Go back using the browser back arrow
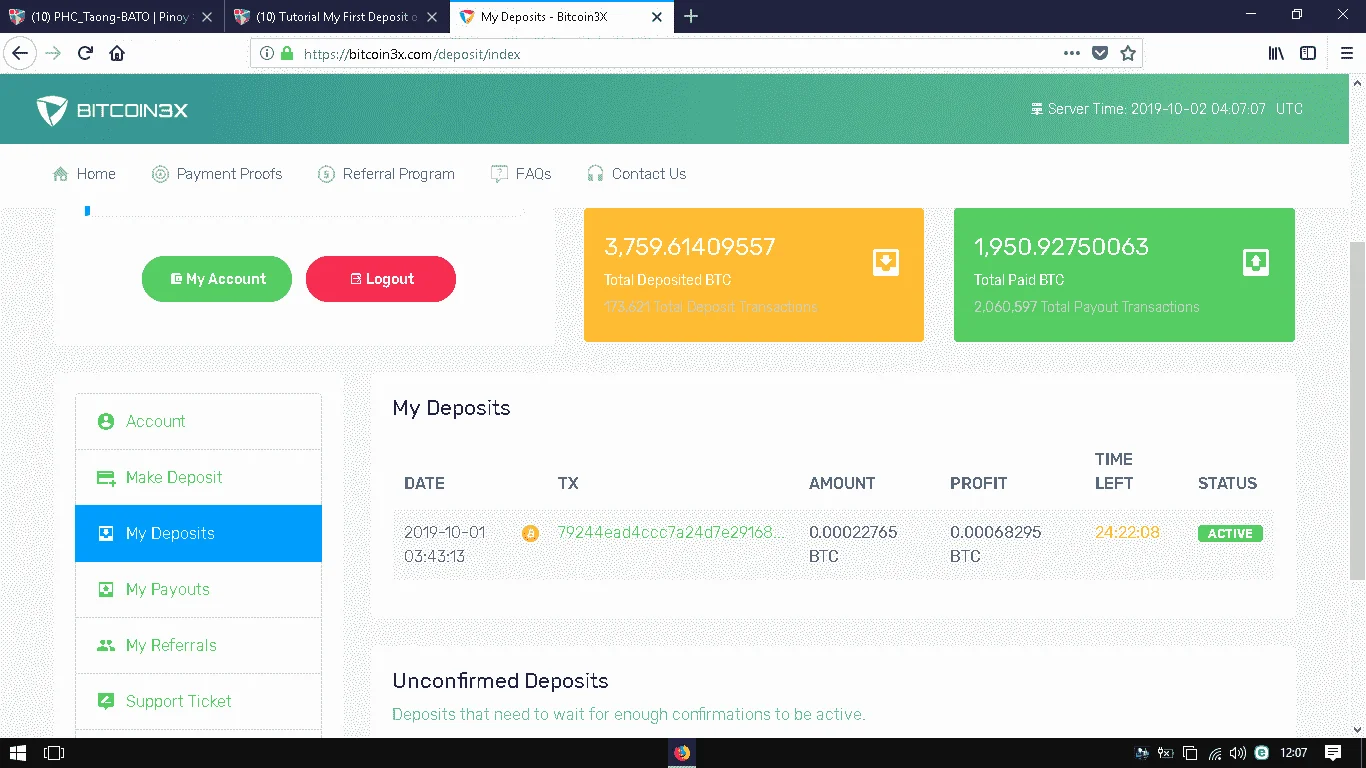This screenshot has width=1366, height=768. (20, 53)
